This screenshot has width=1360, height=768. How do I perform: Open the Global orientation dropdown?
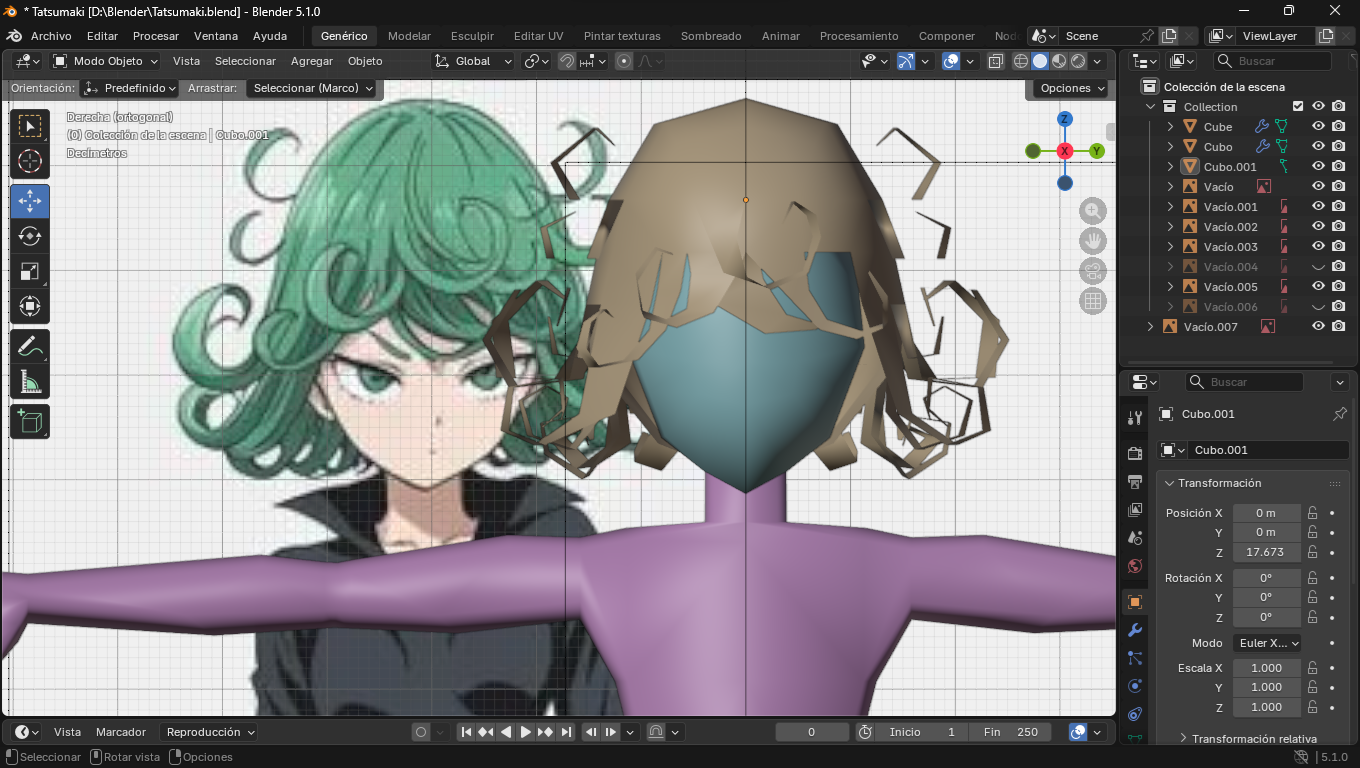[473, 61]
